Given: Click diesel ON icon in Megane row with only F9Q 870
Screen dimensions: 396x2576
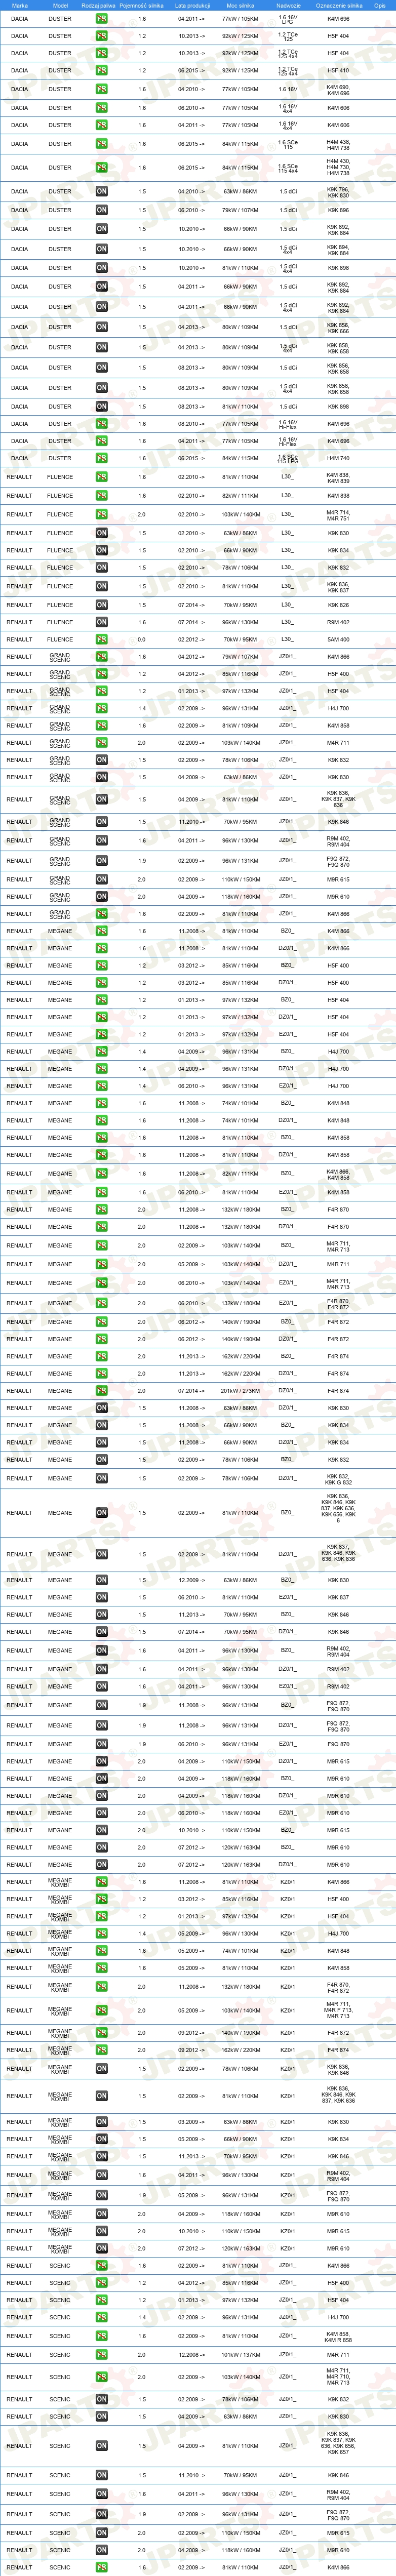Looking at the screenshot, I should [102, 1744].
